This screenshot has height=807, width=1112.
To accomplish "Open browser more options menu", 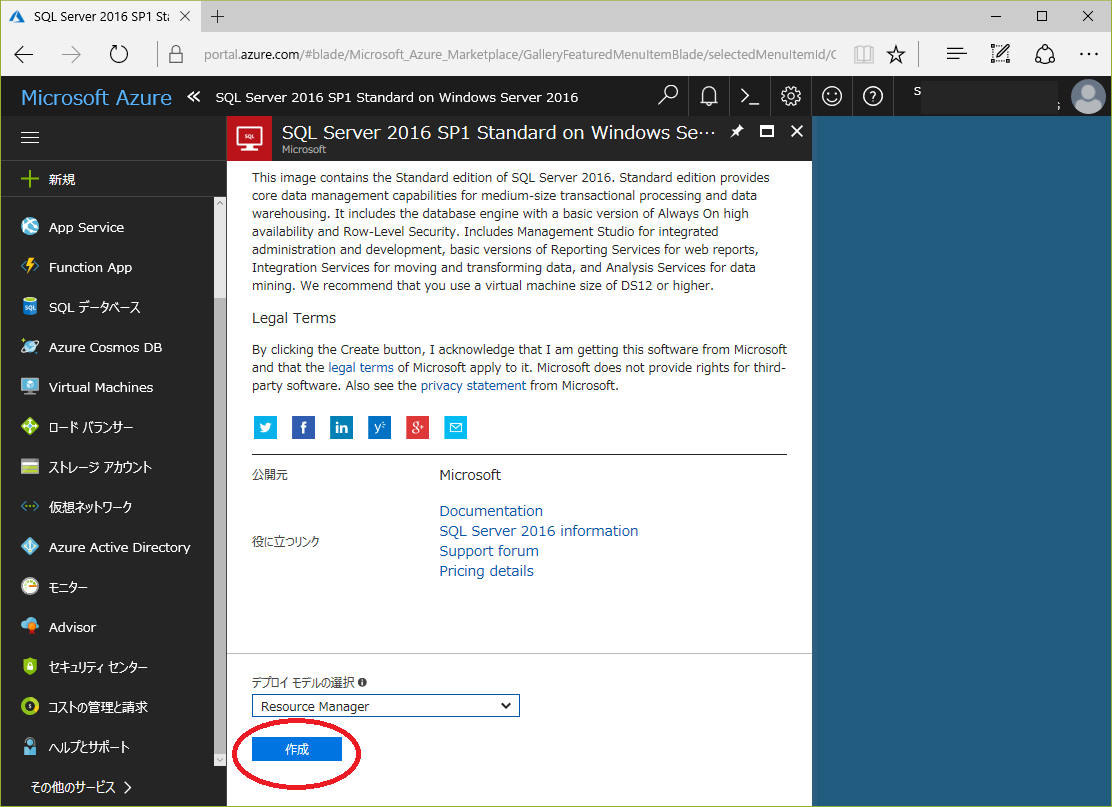I will (1089, 54).
